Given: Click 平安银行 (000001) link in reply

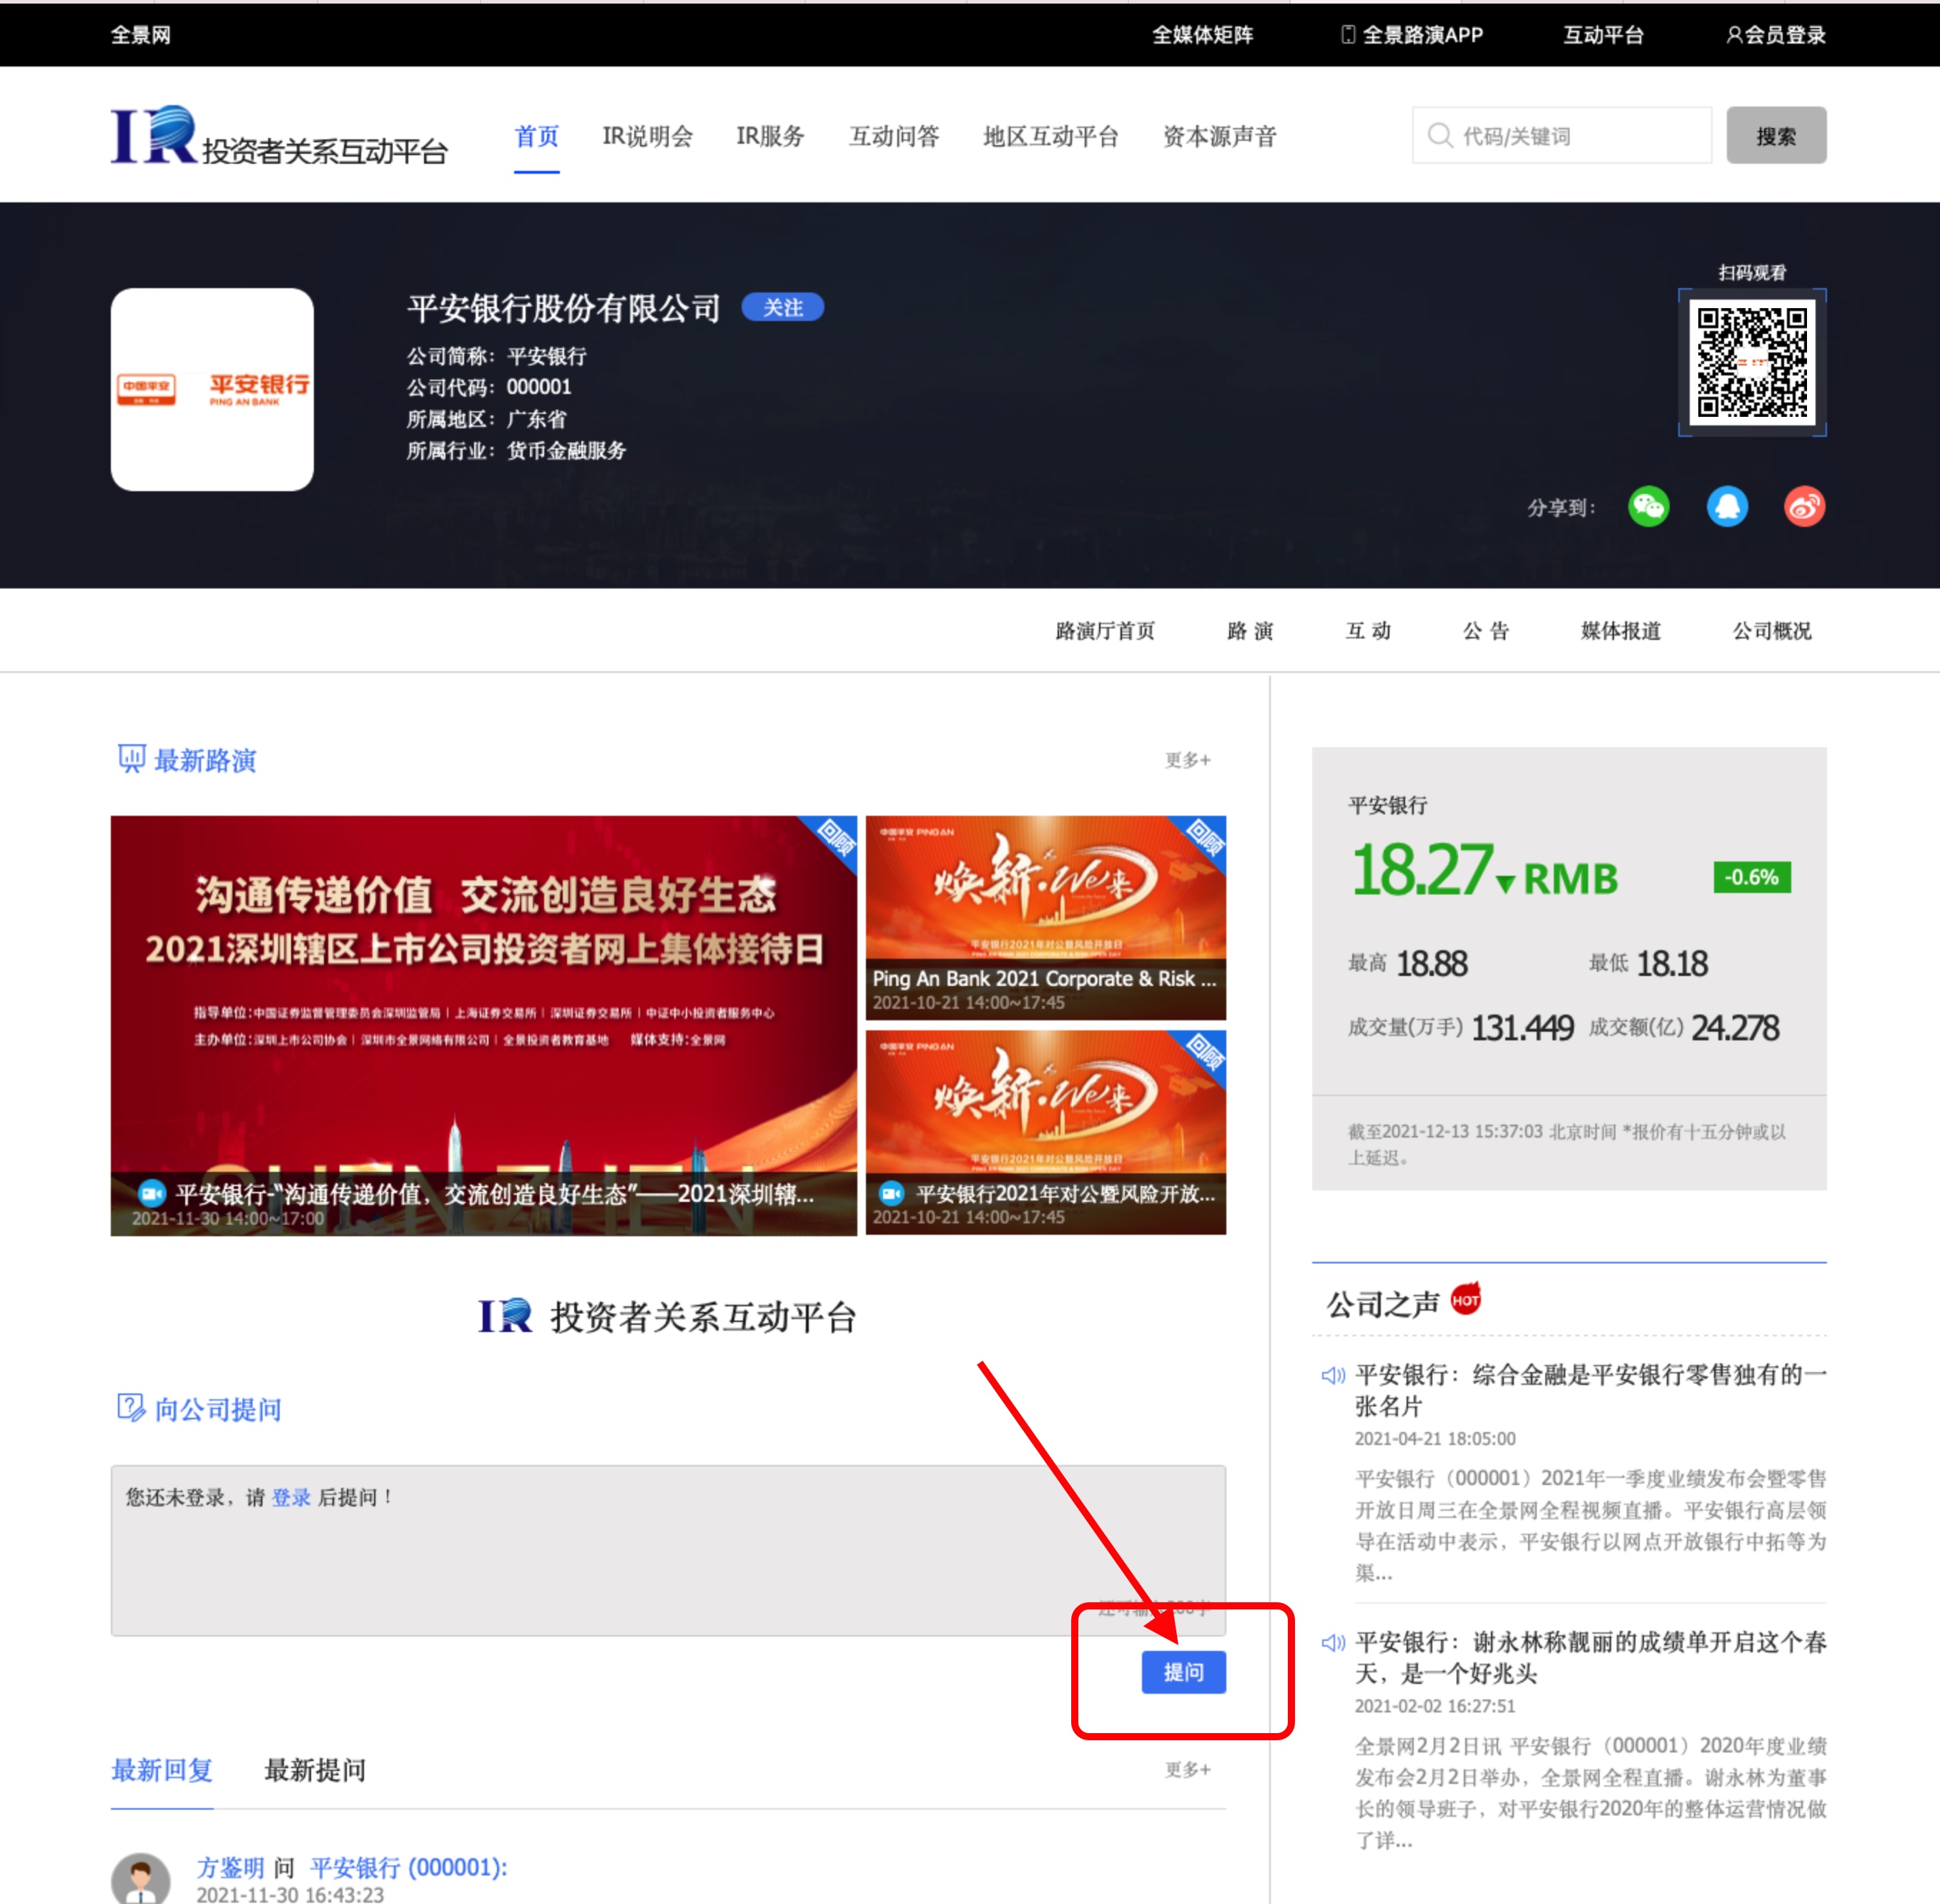Looking at the screenshot, I should 409,1867.
